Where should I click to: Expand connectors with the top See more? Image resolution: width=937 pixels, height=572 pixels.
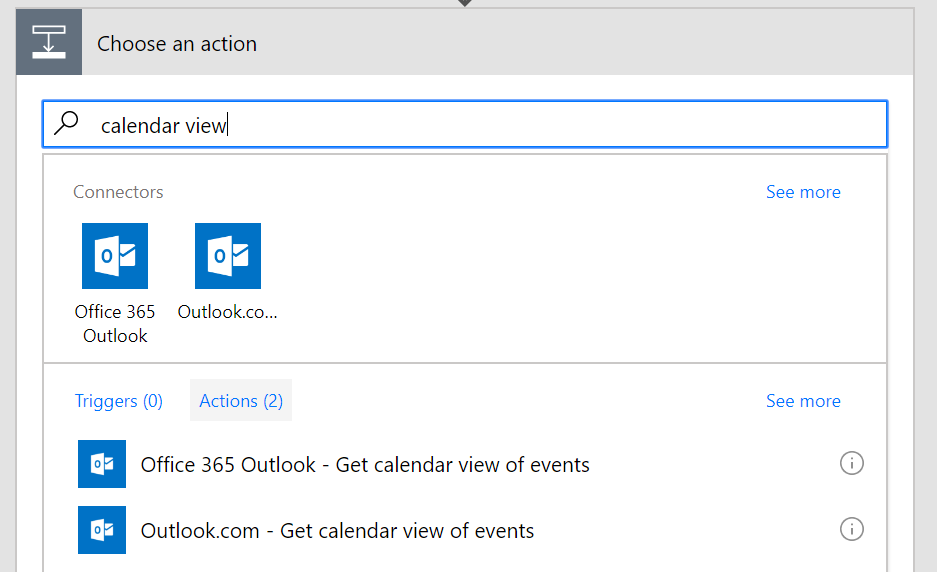[803, 192]
